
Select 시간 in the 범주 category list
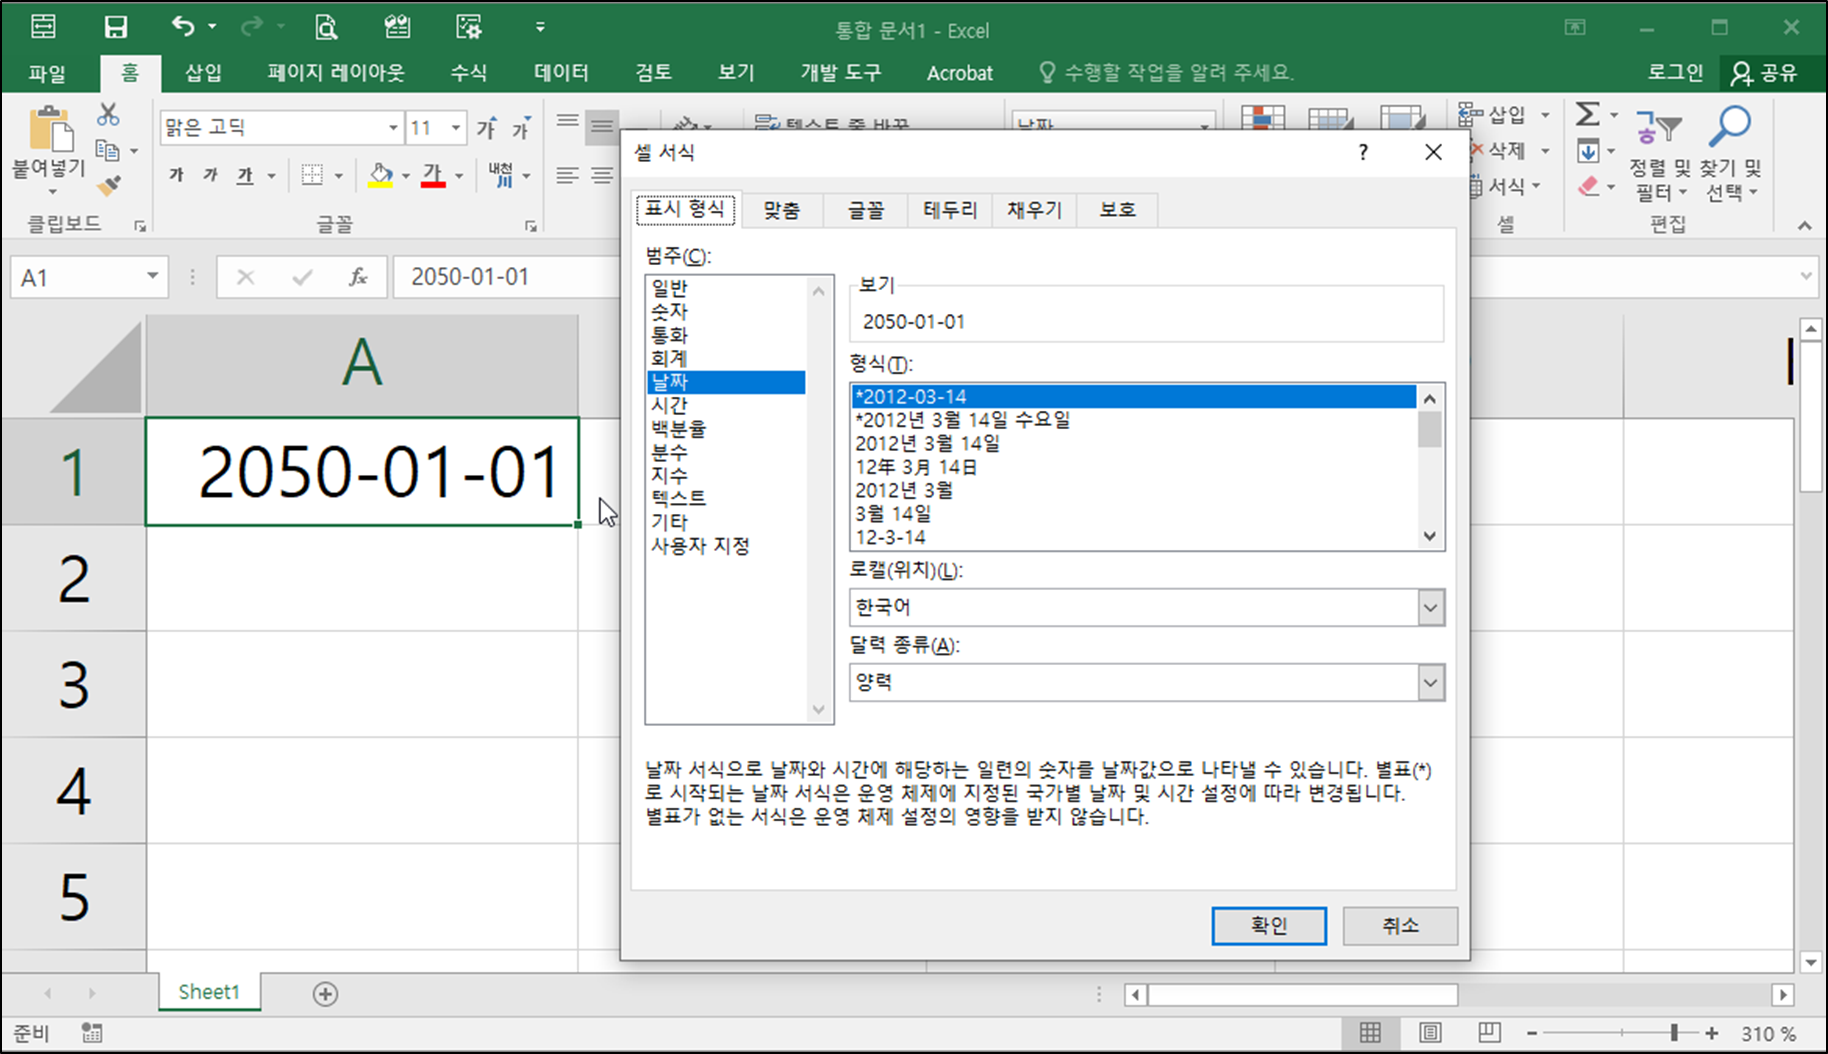[x=668, y=405]
